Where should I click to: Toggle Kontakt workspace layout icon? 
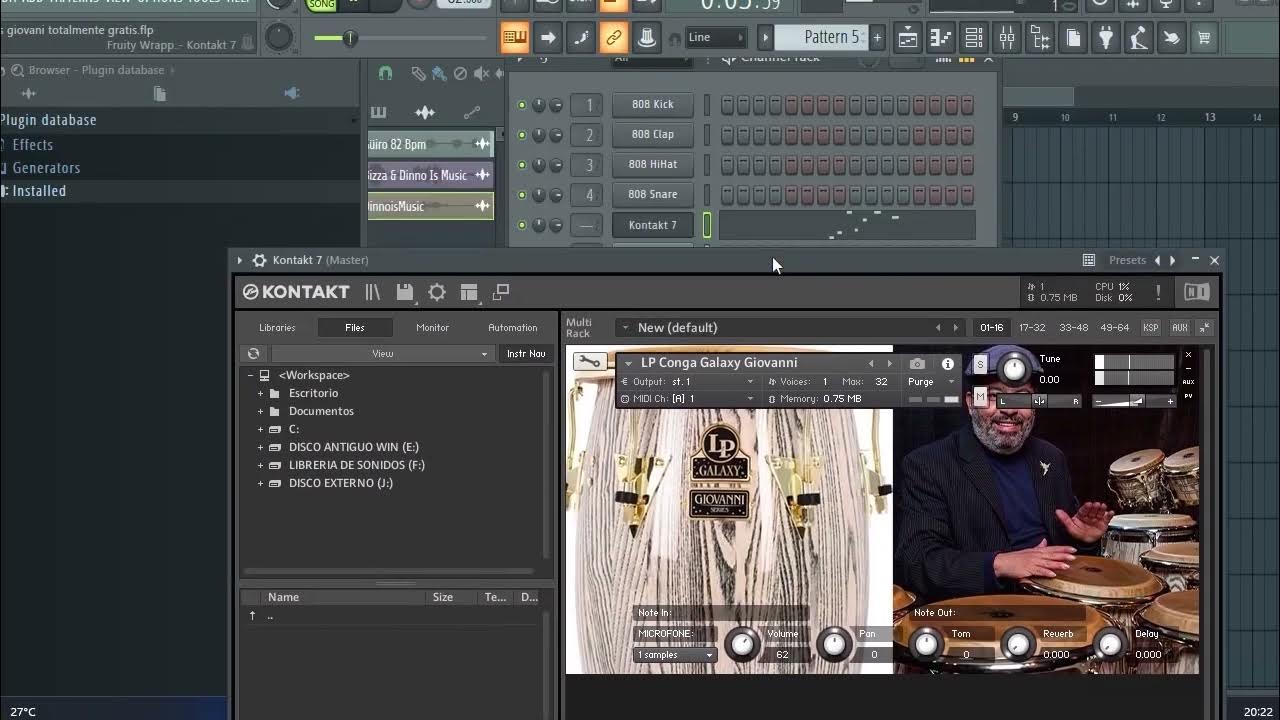469,292
